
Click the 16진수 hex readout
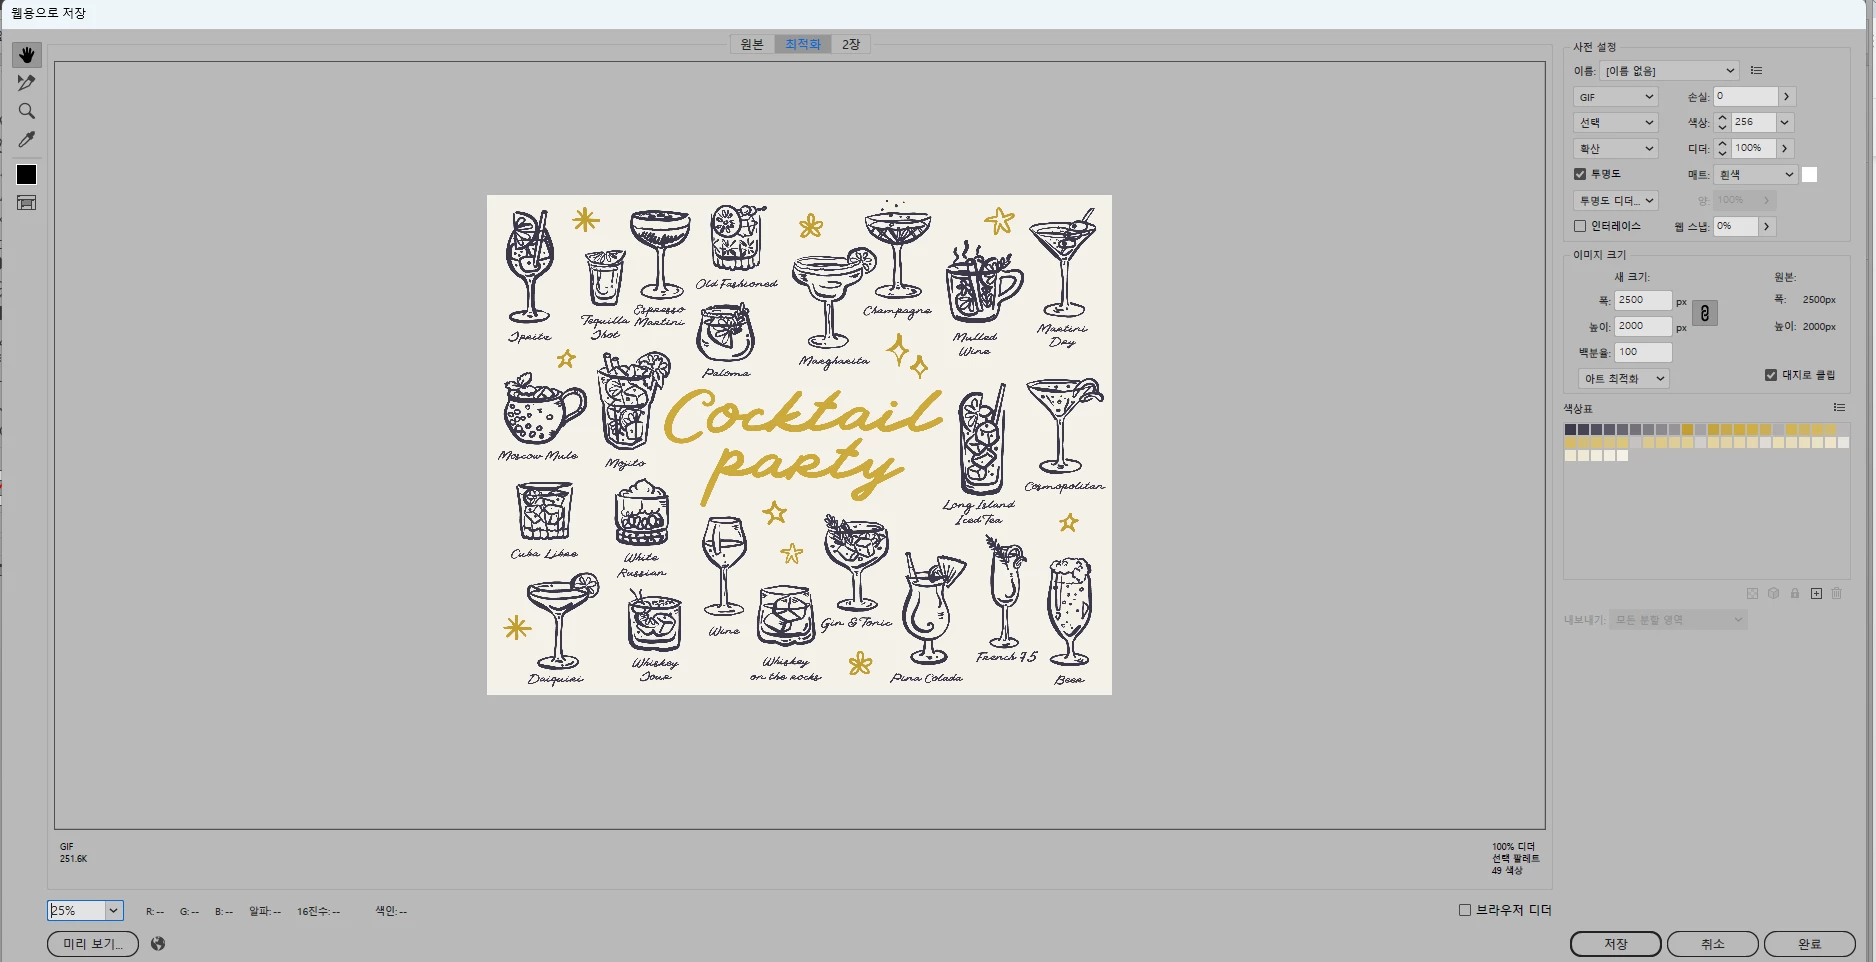click(x=318, y=911)
